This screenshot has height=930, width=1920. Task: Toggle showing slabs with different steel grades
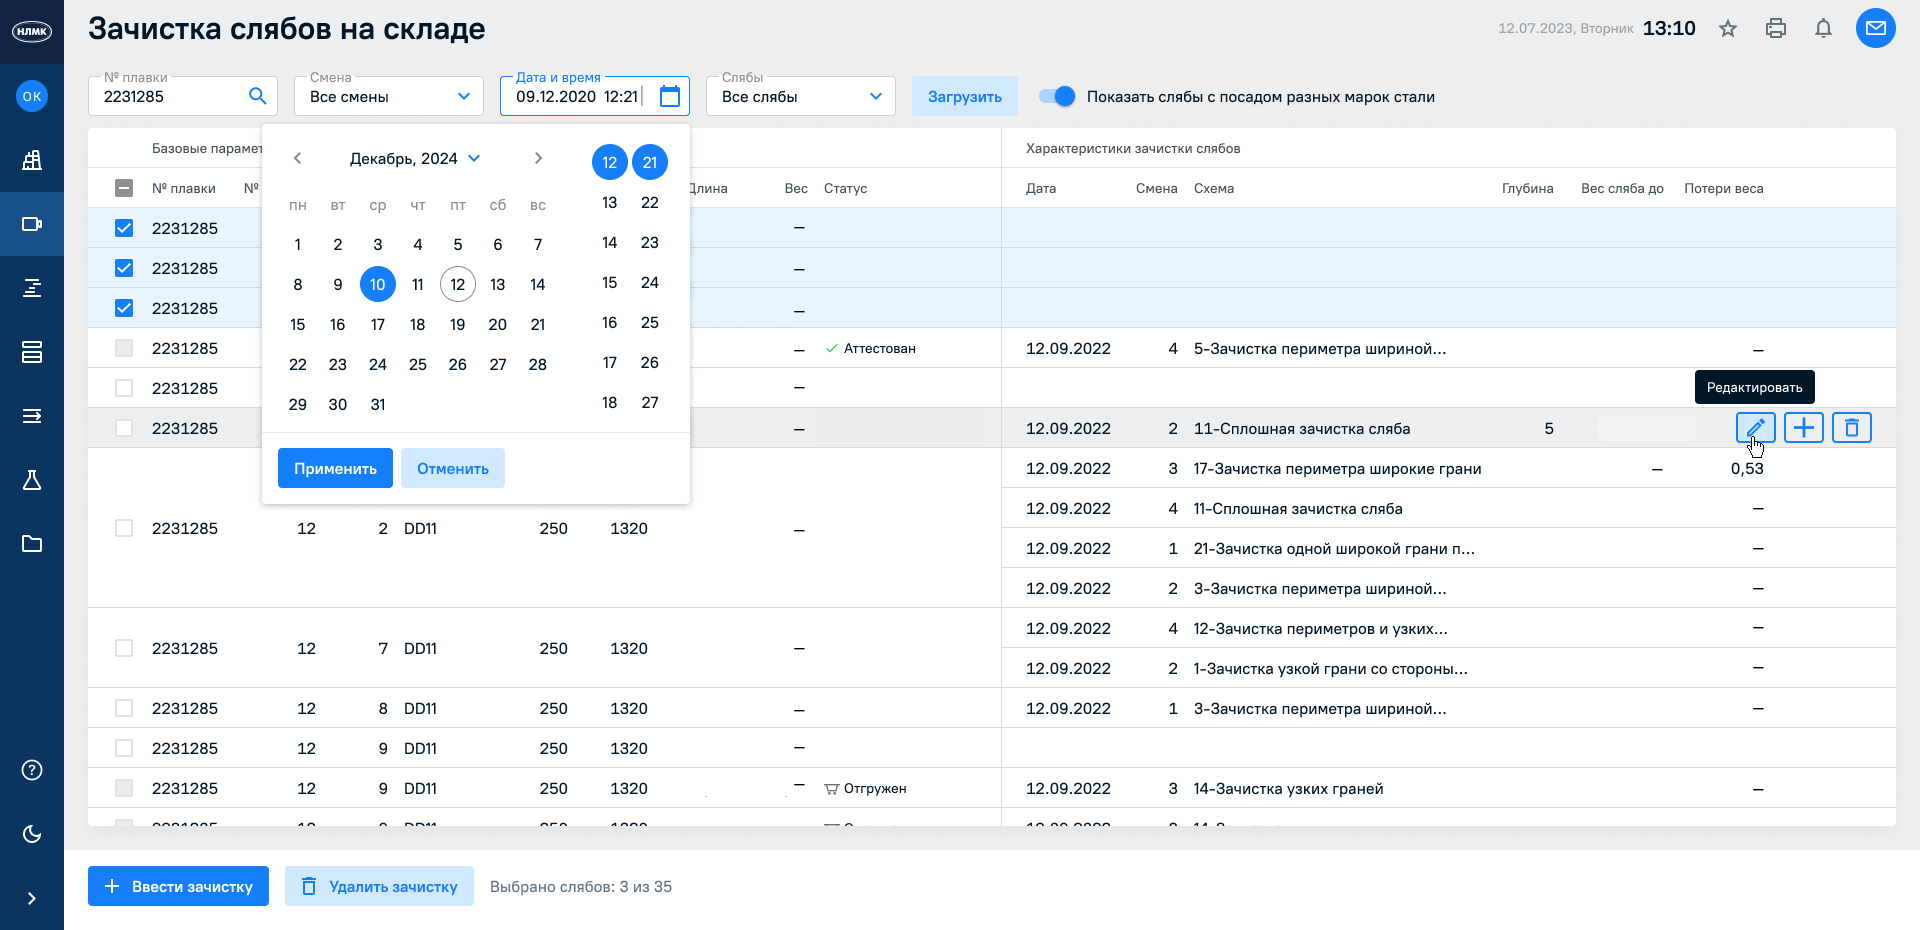1057,96
